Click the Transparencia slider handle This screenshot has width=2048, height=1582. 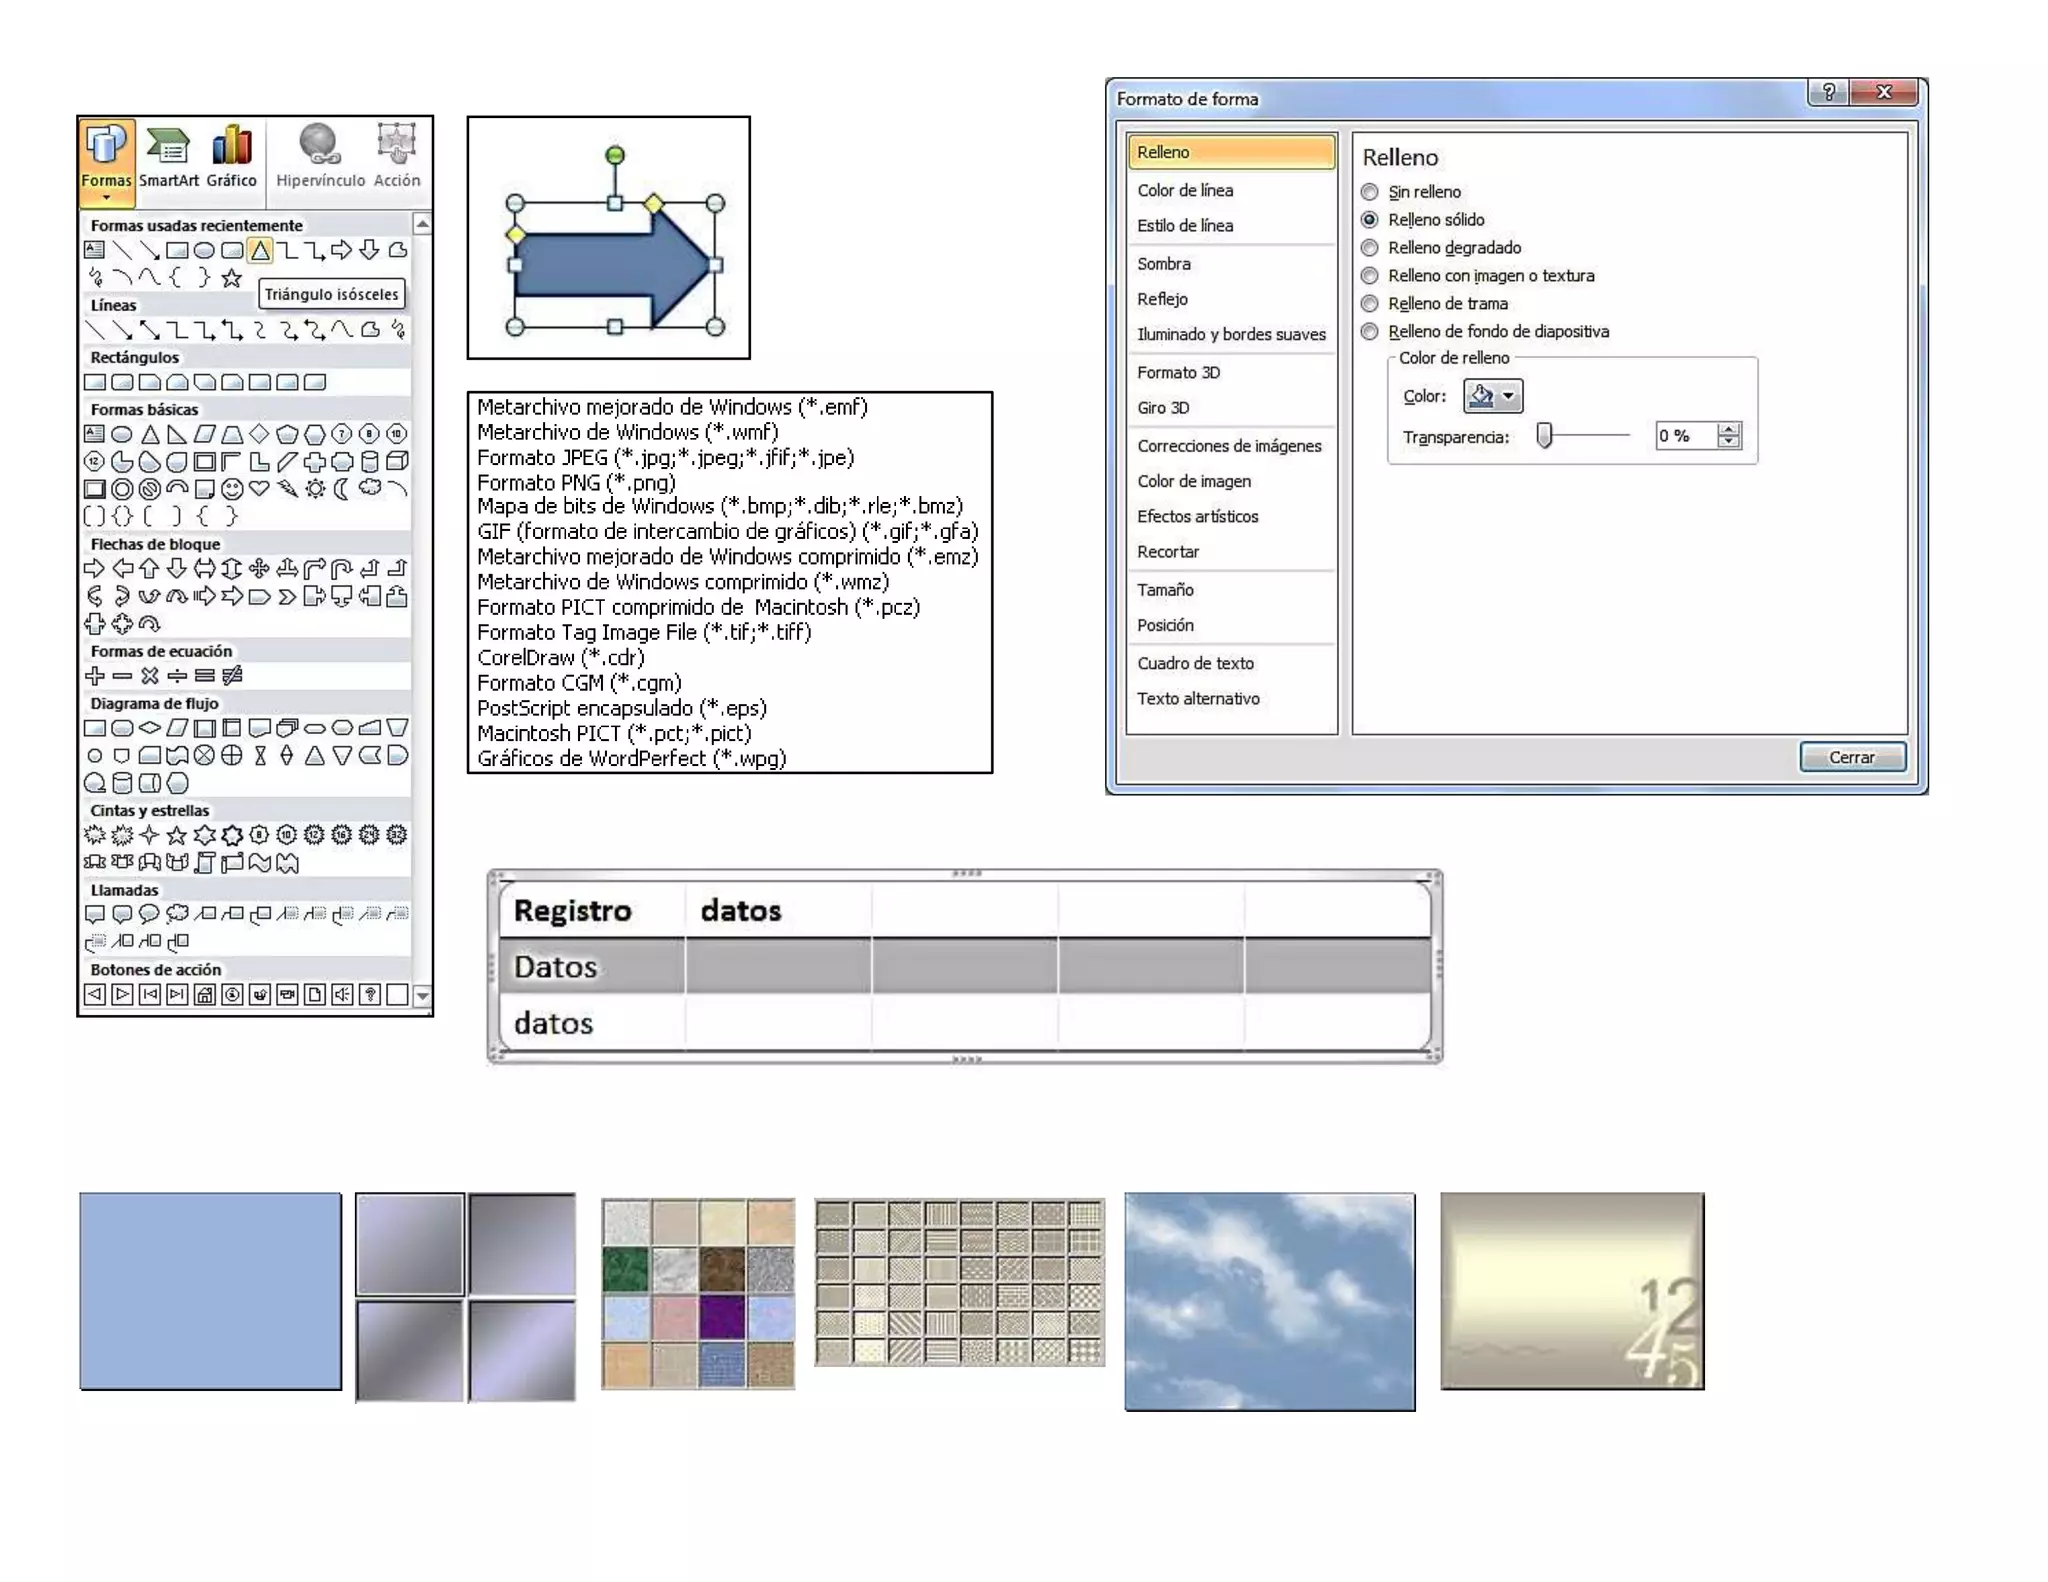(1545, 436)
